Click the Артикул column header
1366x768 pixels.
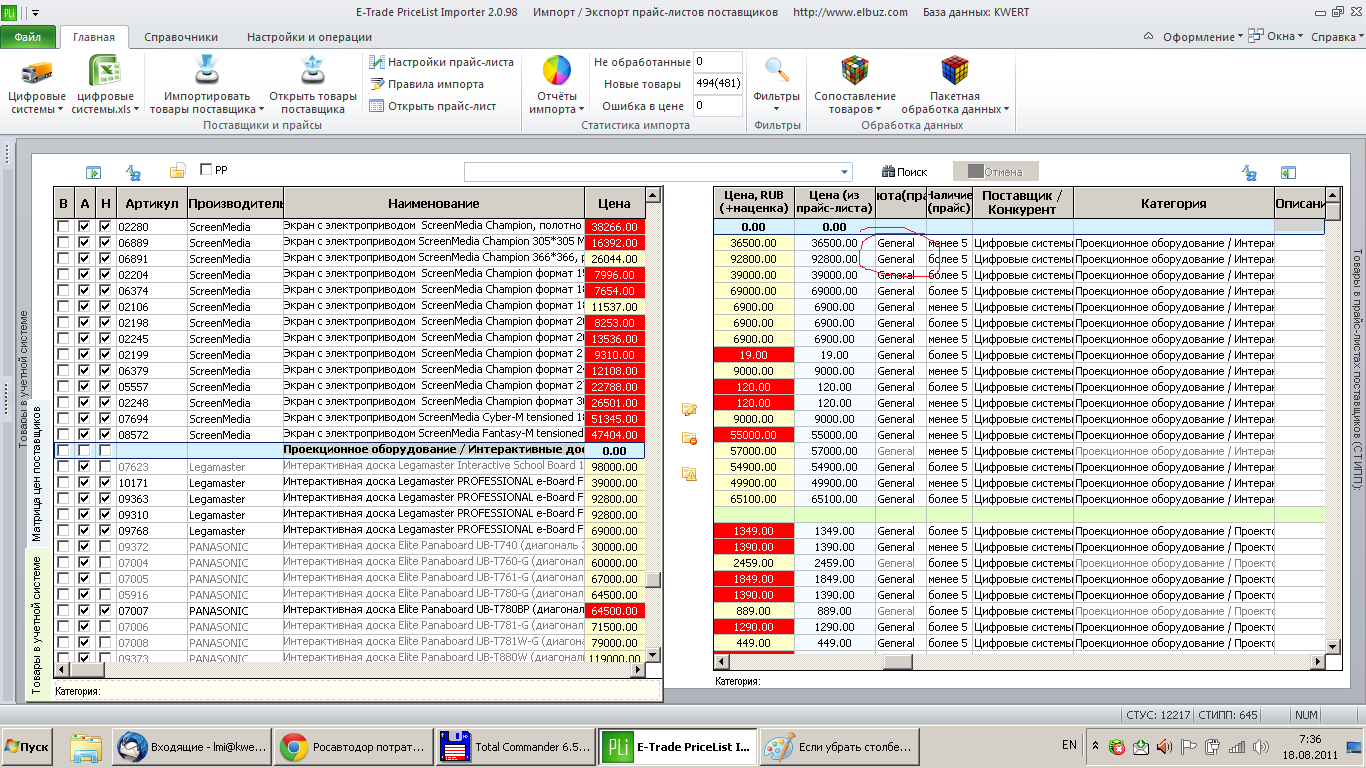tap(151, 203)
